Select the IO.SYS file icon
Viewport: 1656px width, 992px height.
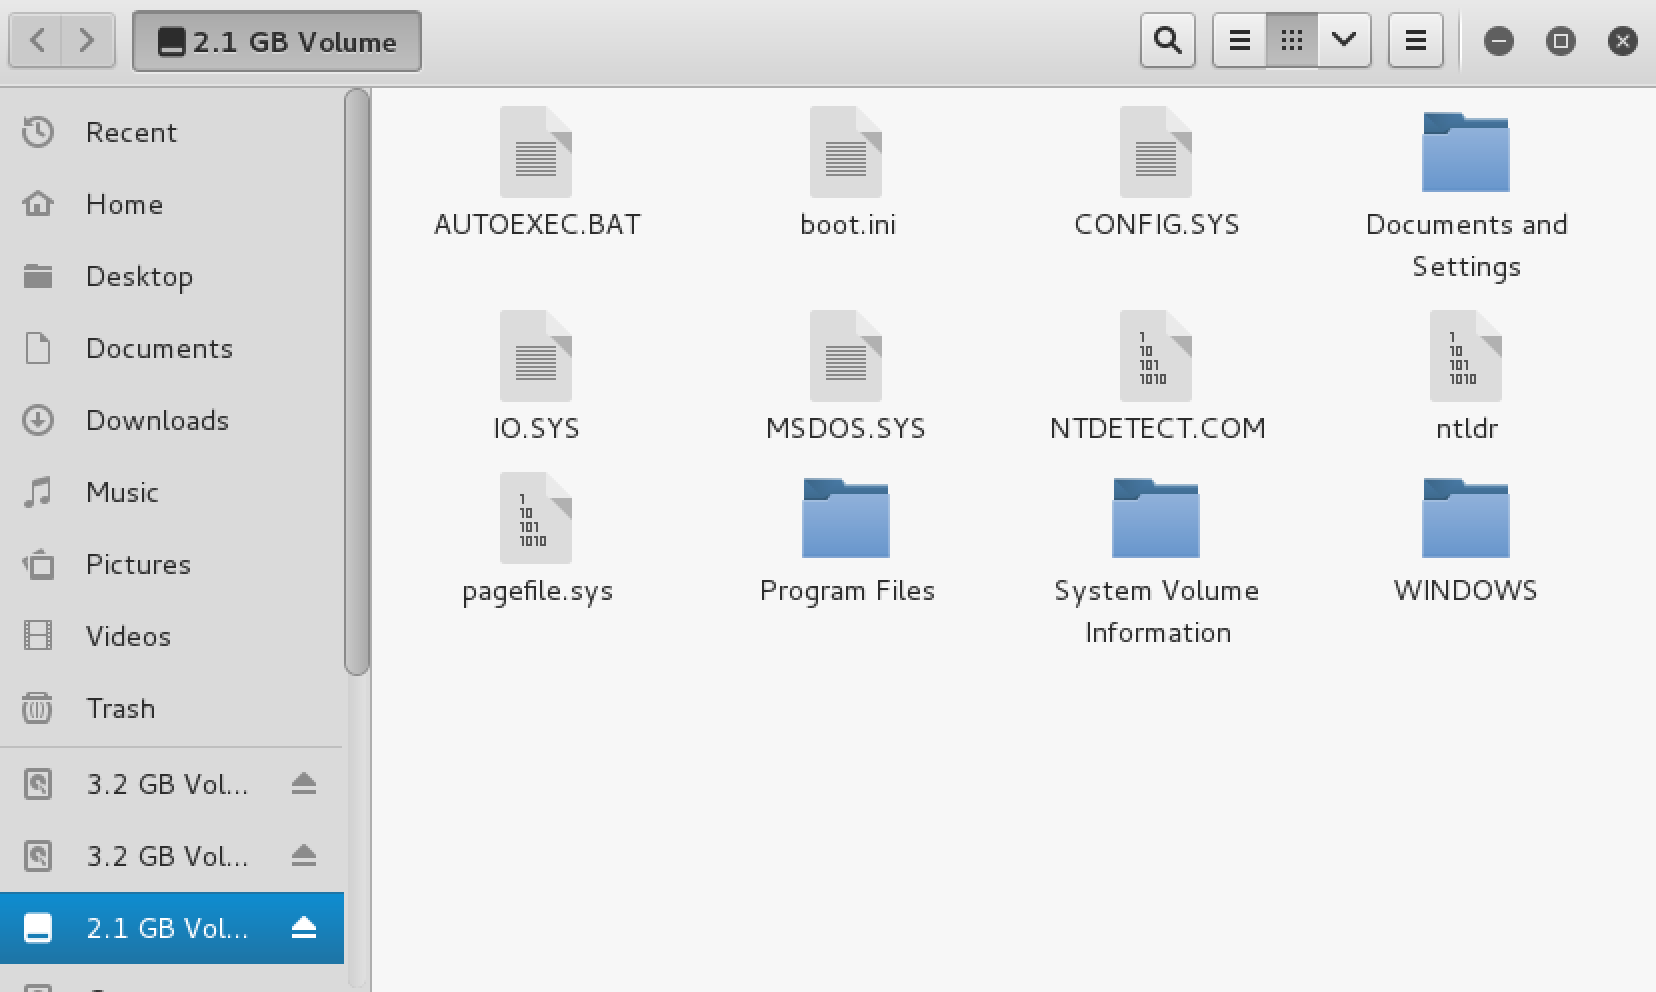click(536, 356)
